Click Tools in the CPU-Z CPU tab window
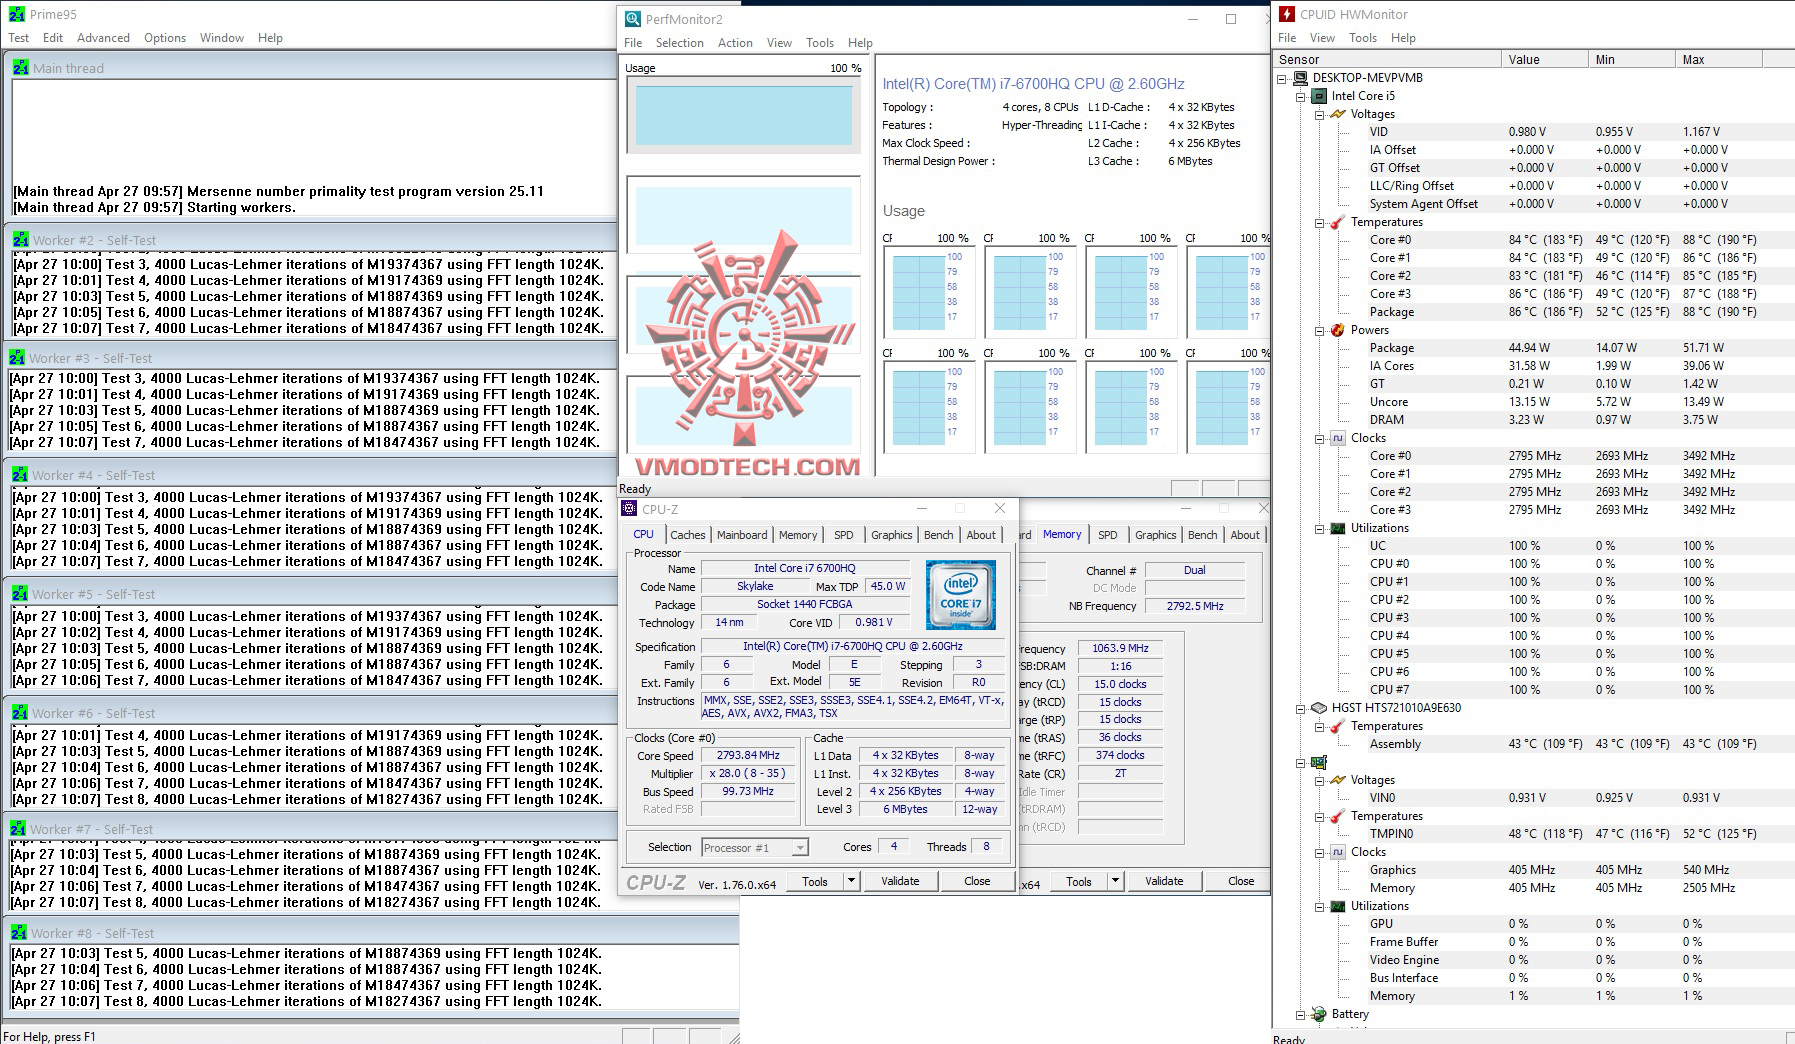Viewport: 1795px width, 1044px height. (x=815, y=881)
